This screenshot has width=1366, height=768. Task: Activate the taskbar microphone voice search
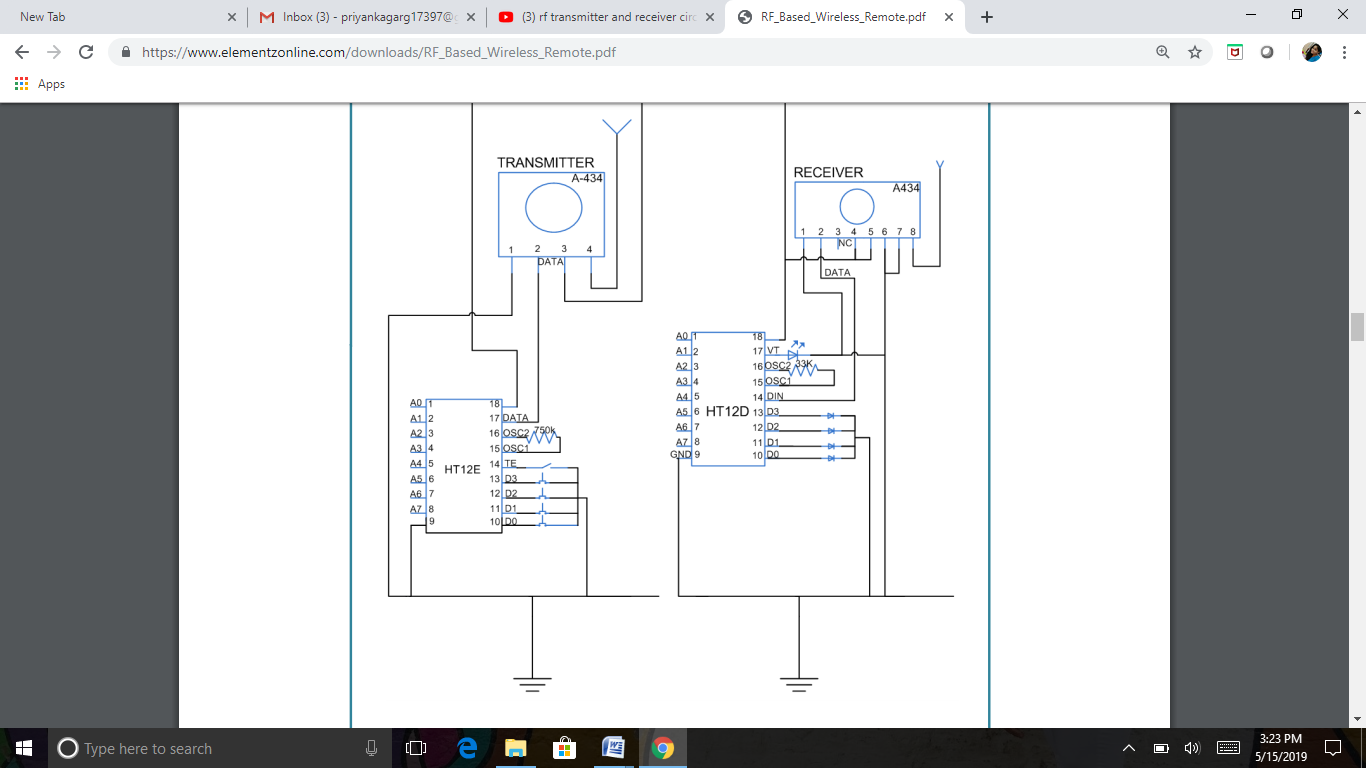click(371, 748)
